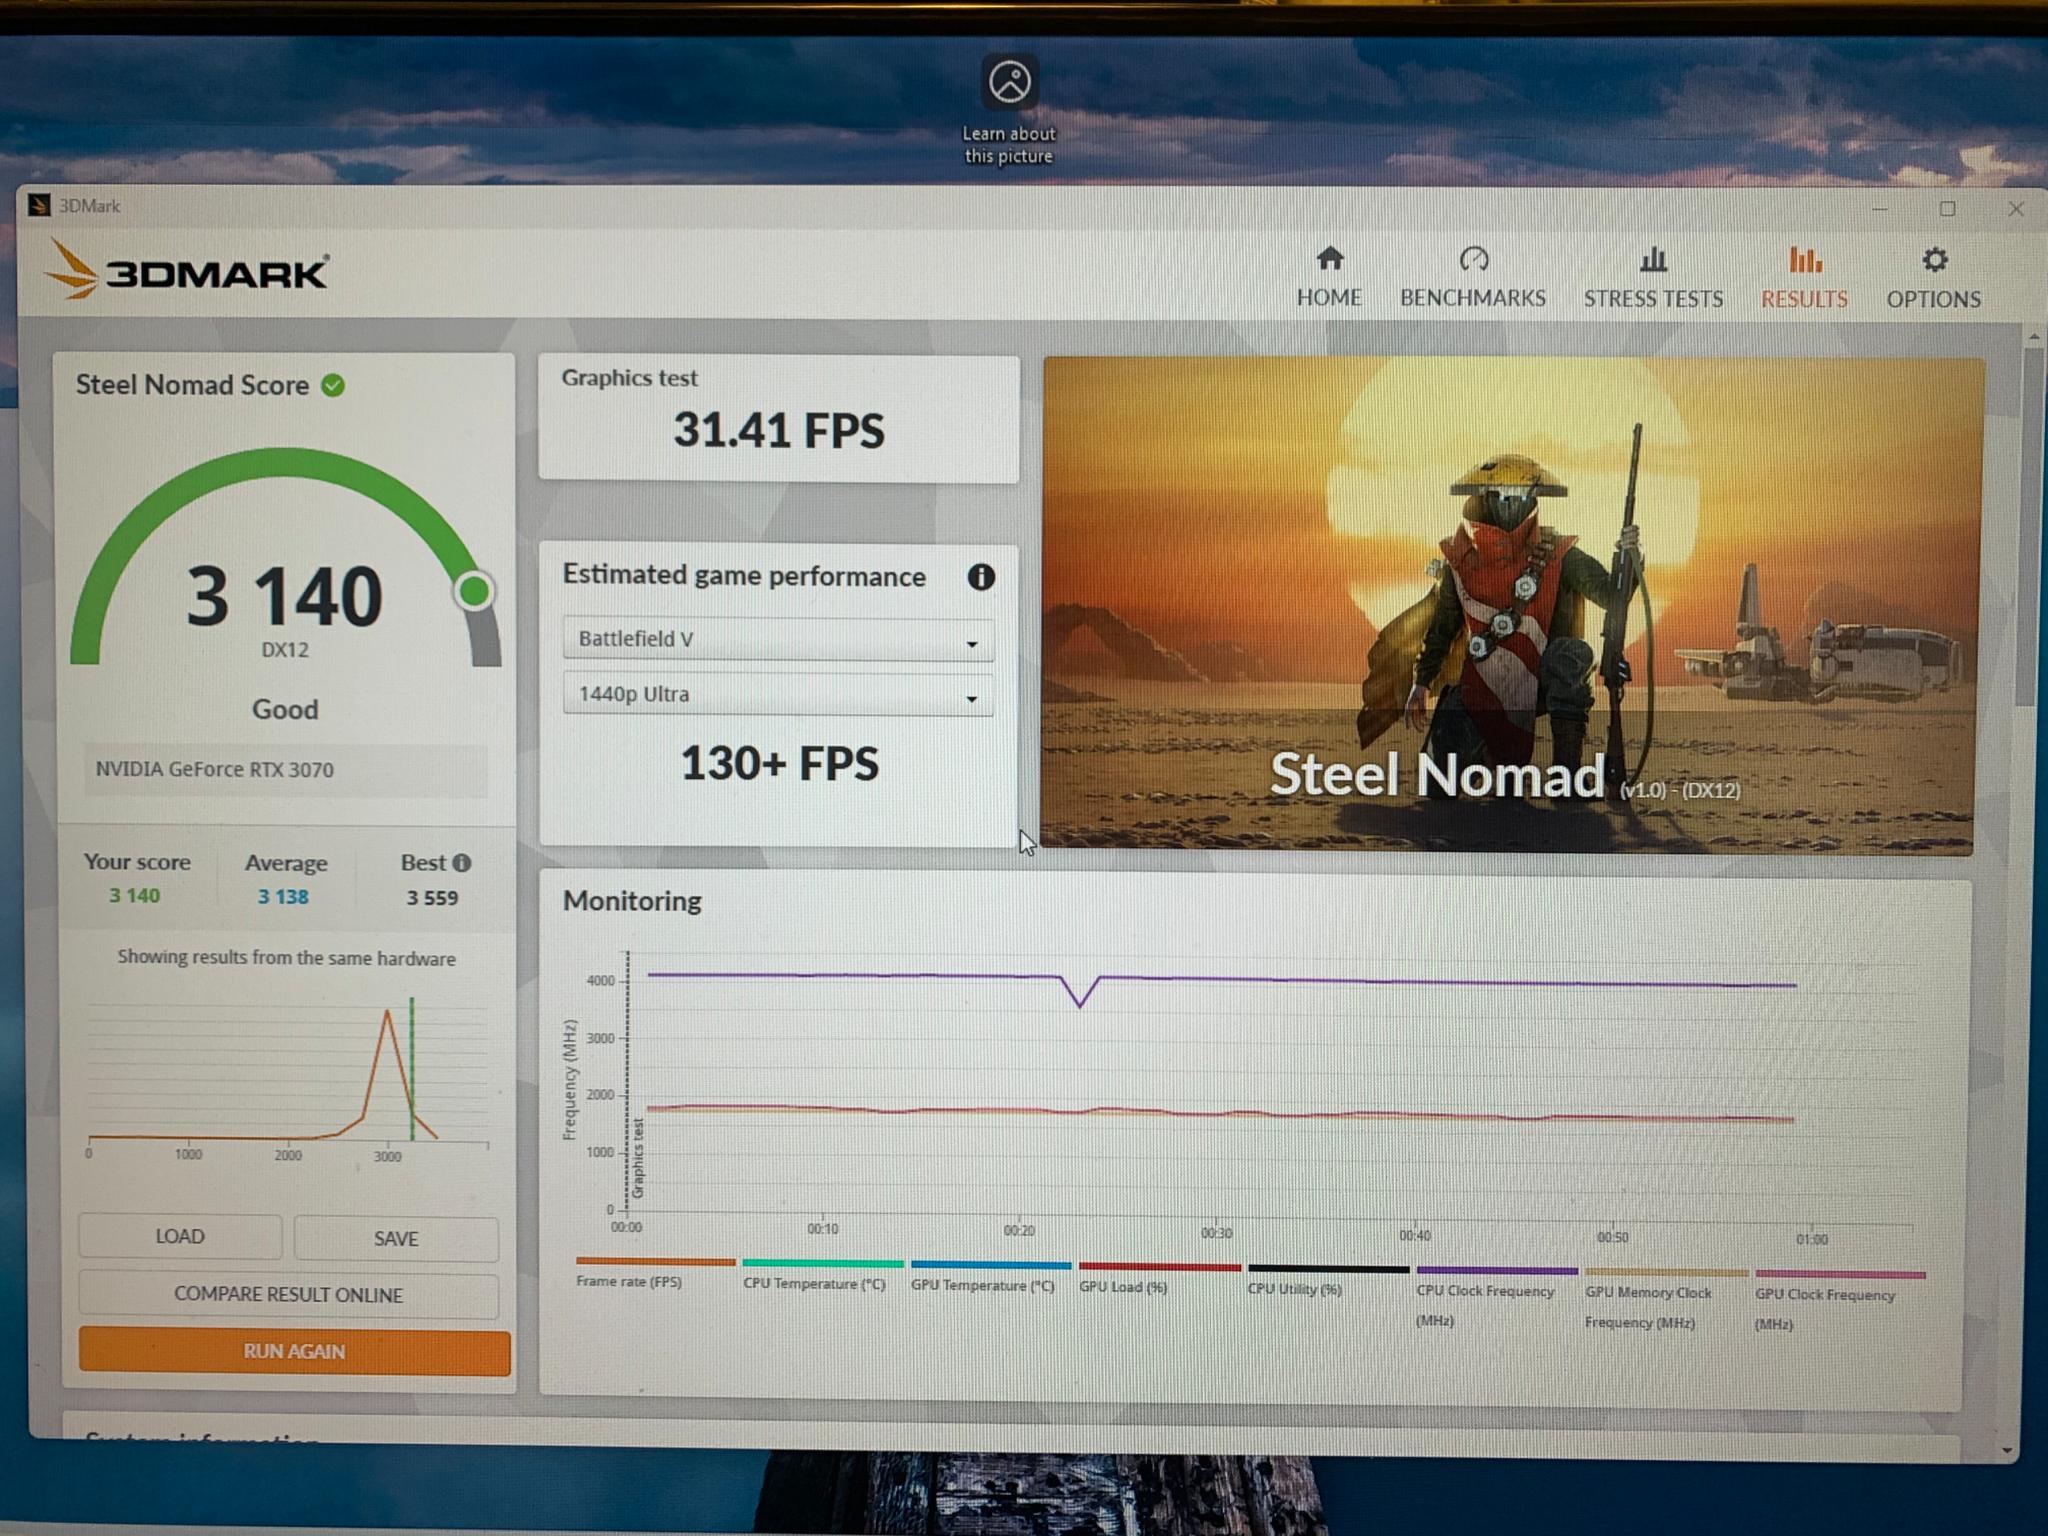Click the Estimated game performance info icon

click(x=981, y=577)
